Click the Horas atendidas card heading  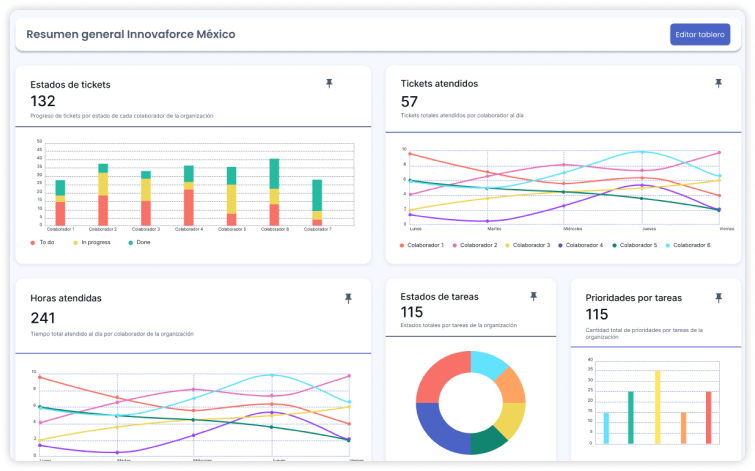[x=66, y=298]
